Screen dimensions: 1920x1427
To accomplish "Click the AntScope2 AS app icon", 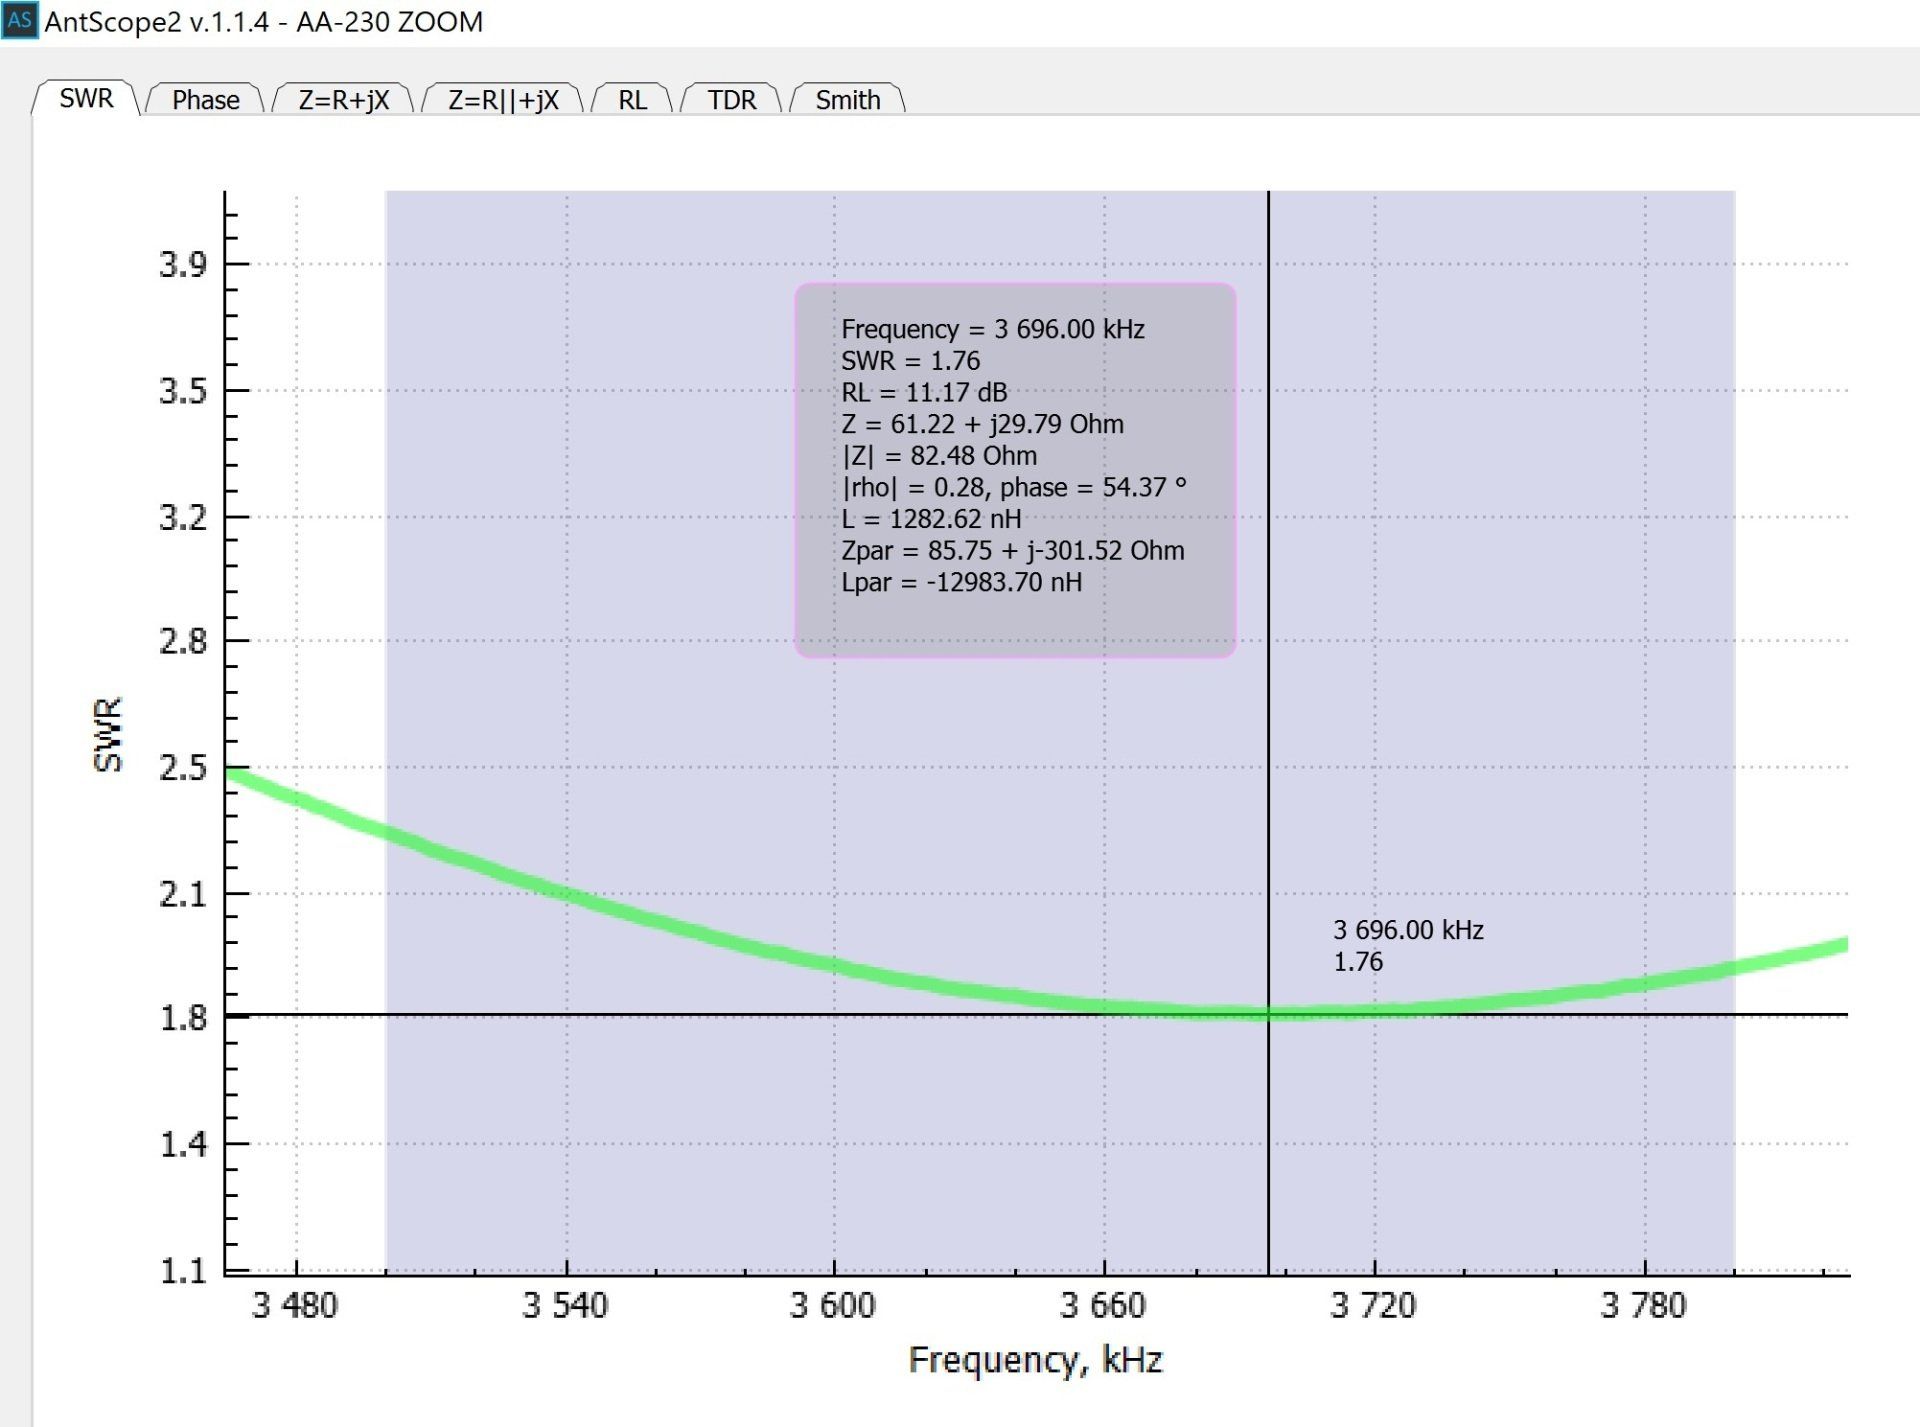I will click(x=19, y=21).
